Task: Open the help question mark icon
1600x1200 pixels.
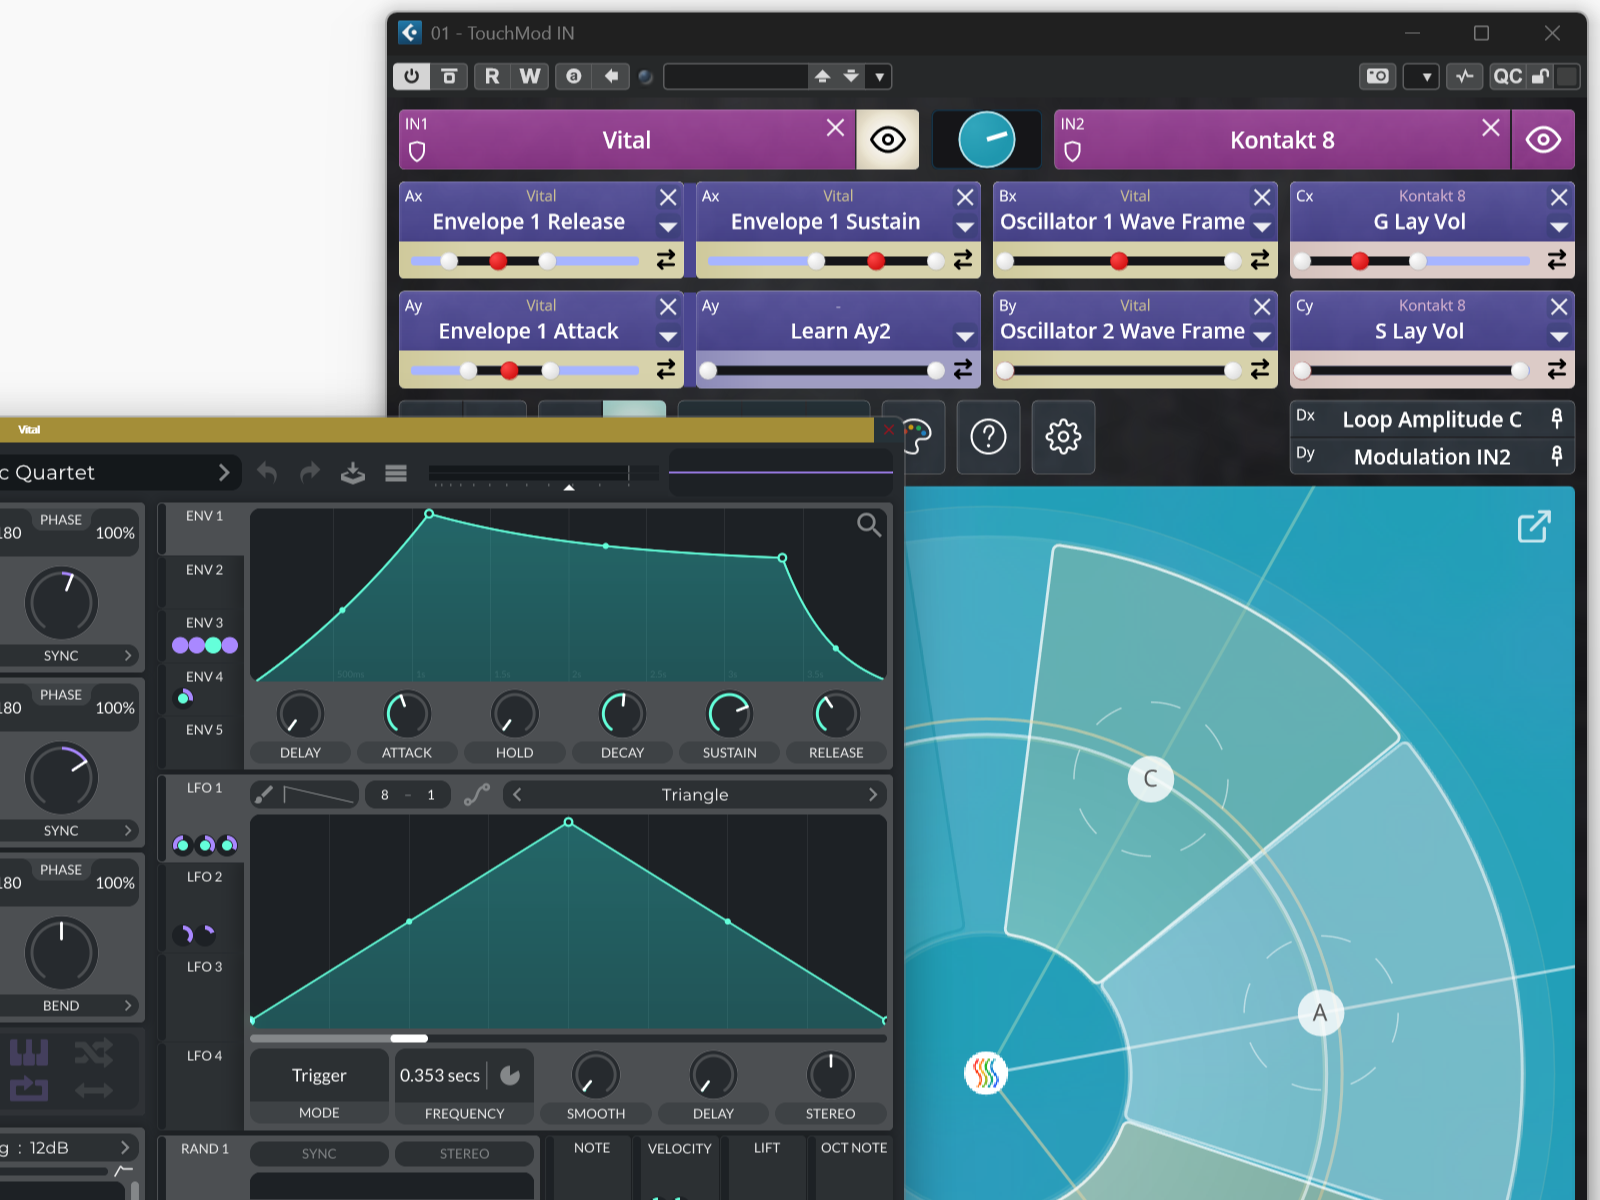Action: [988, 437]
